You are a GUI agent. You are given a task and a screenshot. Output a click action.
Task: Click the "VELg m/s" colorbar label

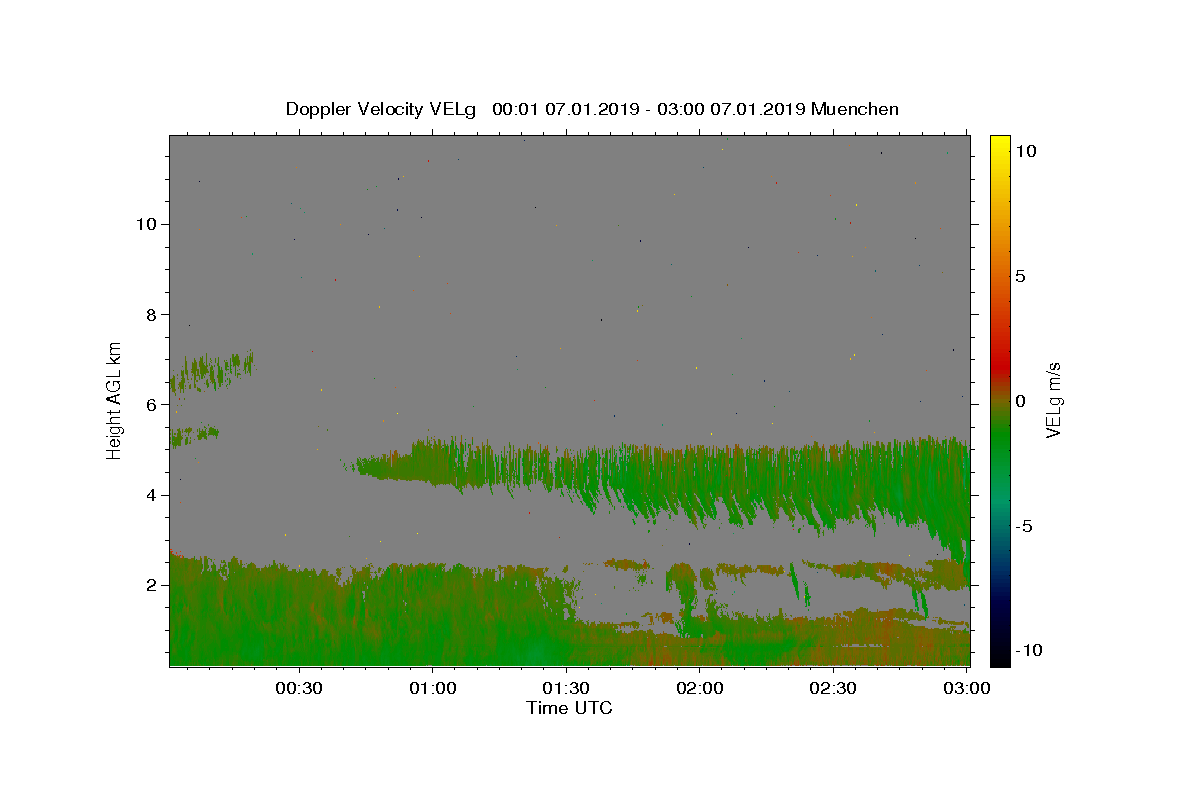coord(1053,400)
